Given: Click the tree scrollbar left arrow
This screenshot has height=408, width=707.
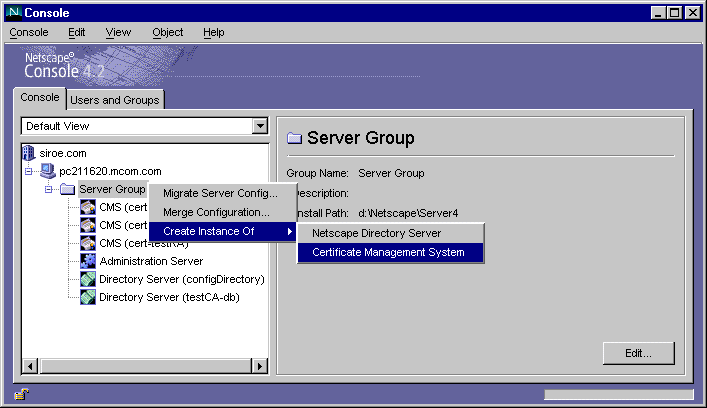Looking at the screenshot, I should [30, 366].
